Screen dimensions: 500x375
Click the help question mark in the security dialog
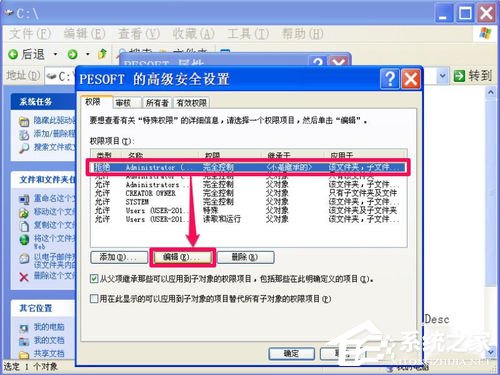(x=390, y=80)
